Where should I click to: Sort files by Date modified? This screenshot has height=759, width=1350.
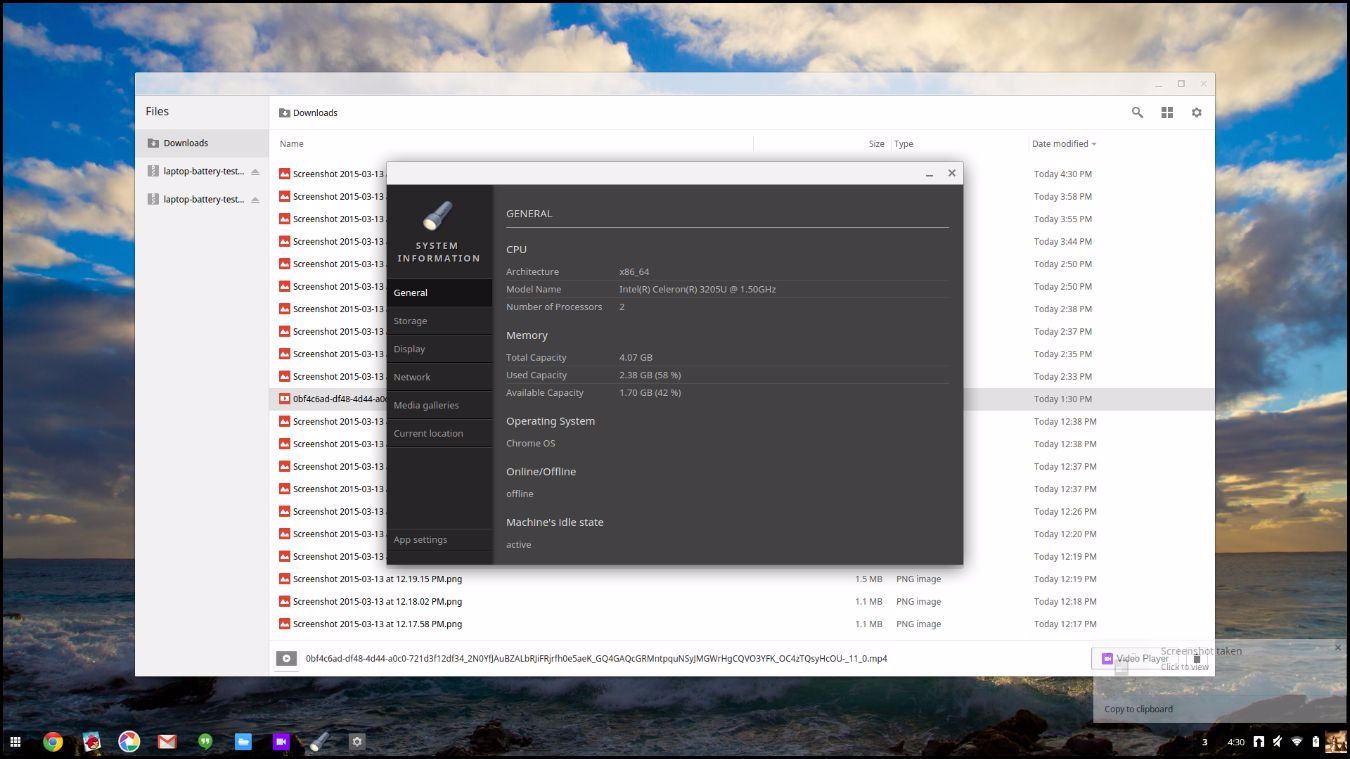tap(1064, 144)
